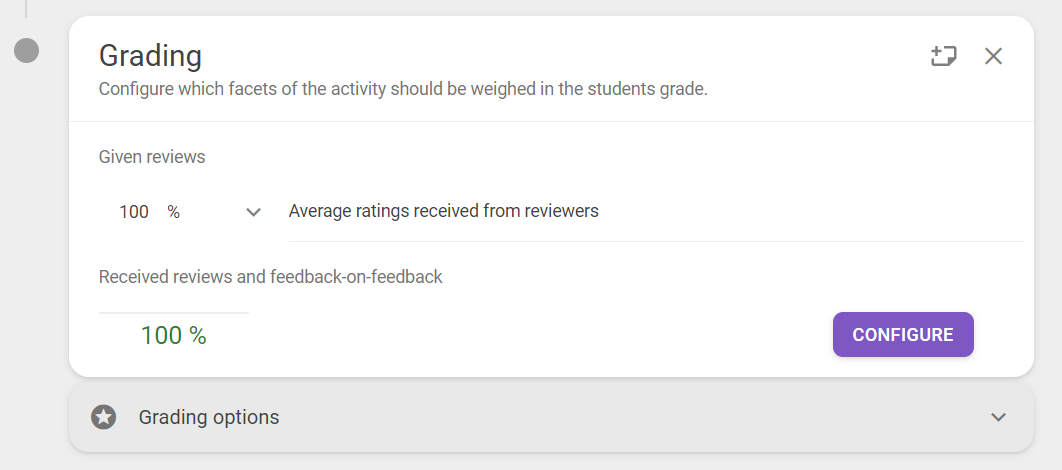This screenshot has width=1062, height=470.
Task: Click the Configure which facets description text
Action: coord(403,89)
